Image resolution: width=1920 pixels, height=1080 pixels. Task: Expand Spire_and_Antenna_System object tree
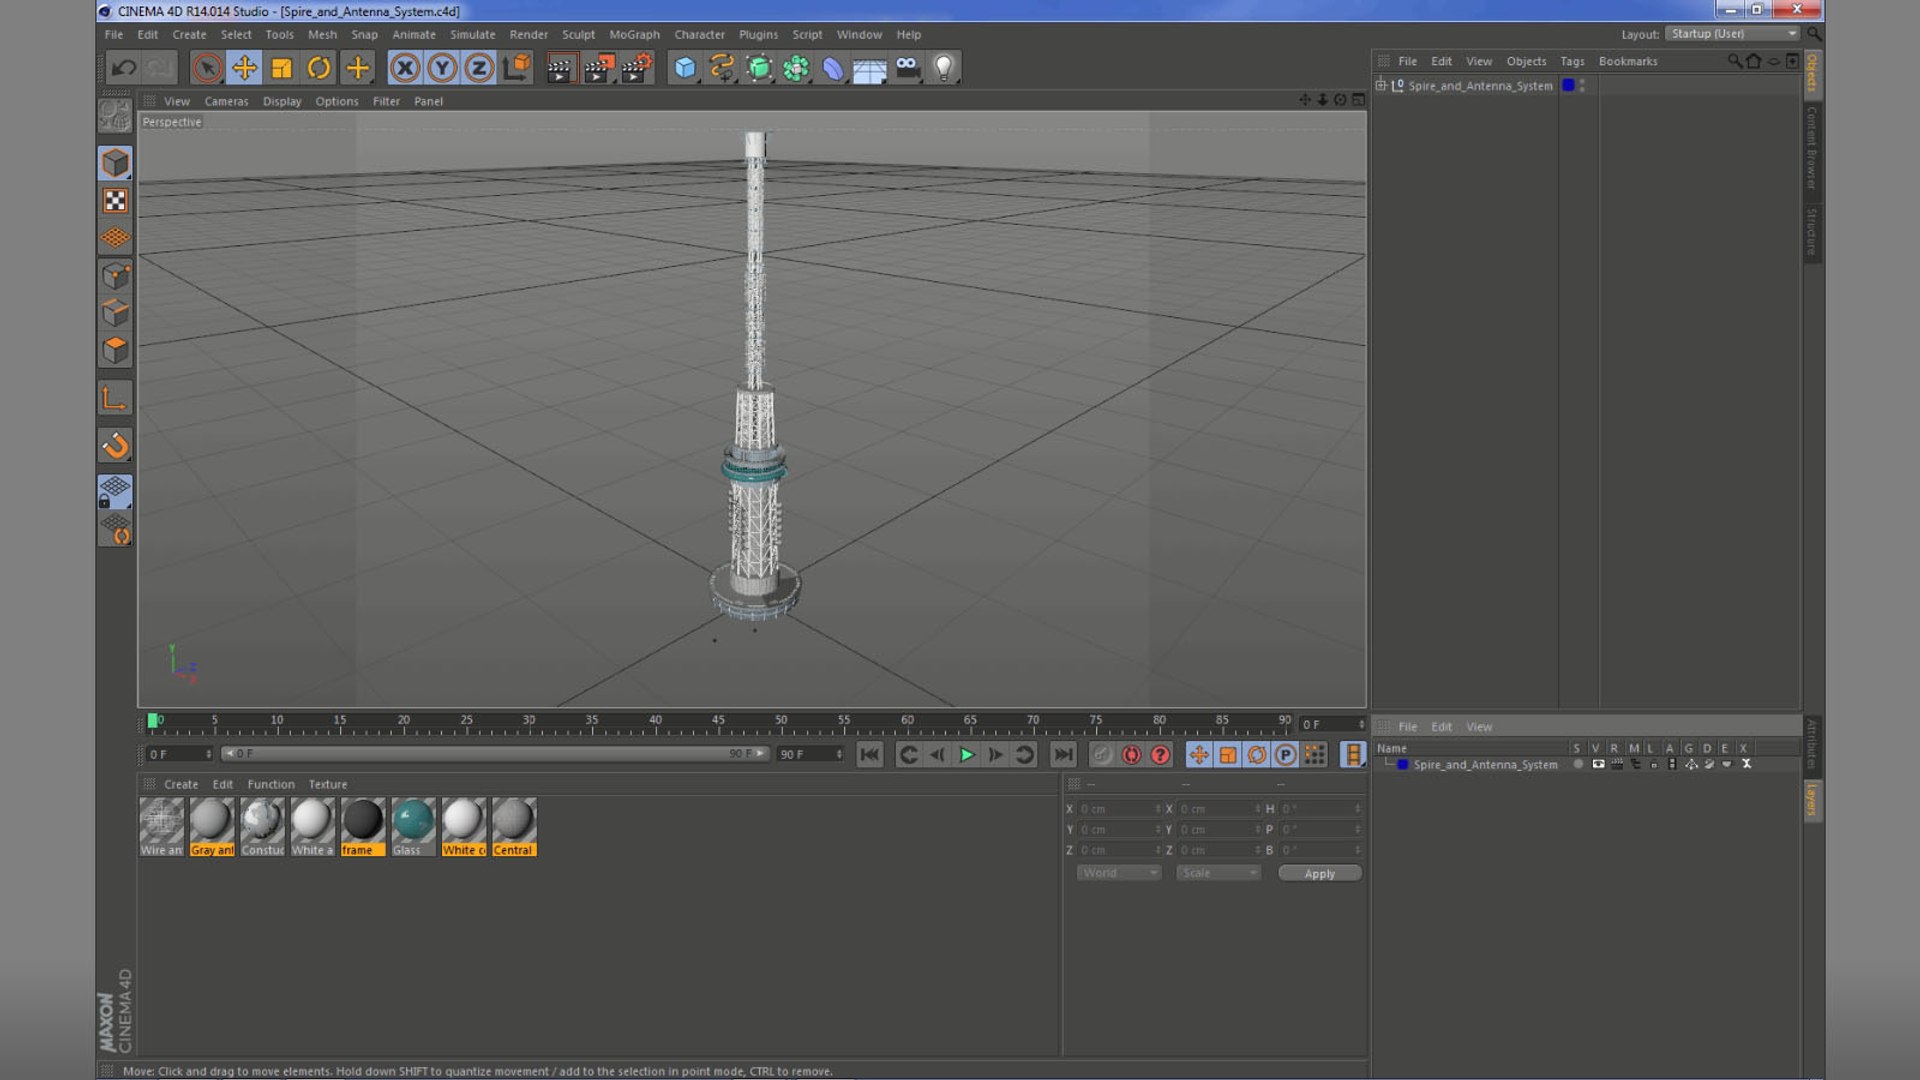pyautogui.click(x=1381, y=86)
